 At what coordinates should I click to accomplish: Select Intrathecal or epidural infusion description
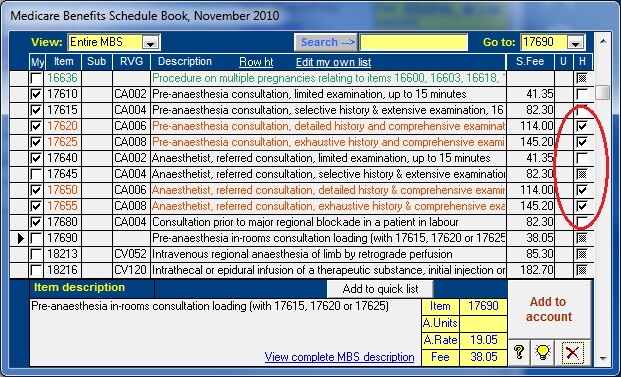[328, 270]
